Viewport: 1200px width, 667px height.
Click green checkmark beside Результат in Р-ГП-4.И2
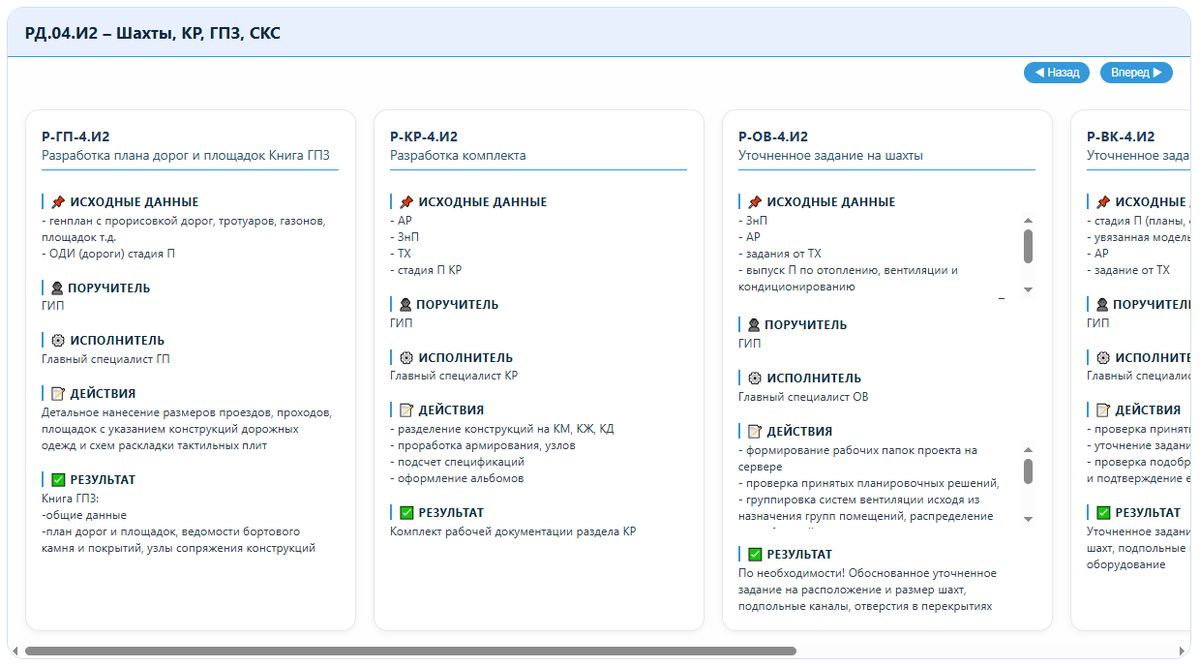(x=57, y=480)
